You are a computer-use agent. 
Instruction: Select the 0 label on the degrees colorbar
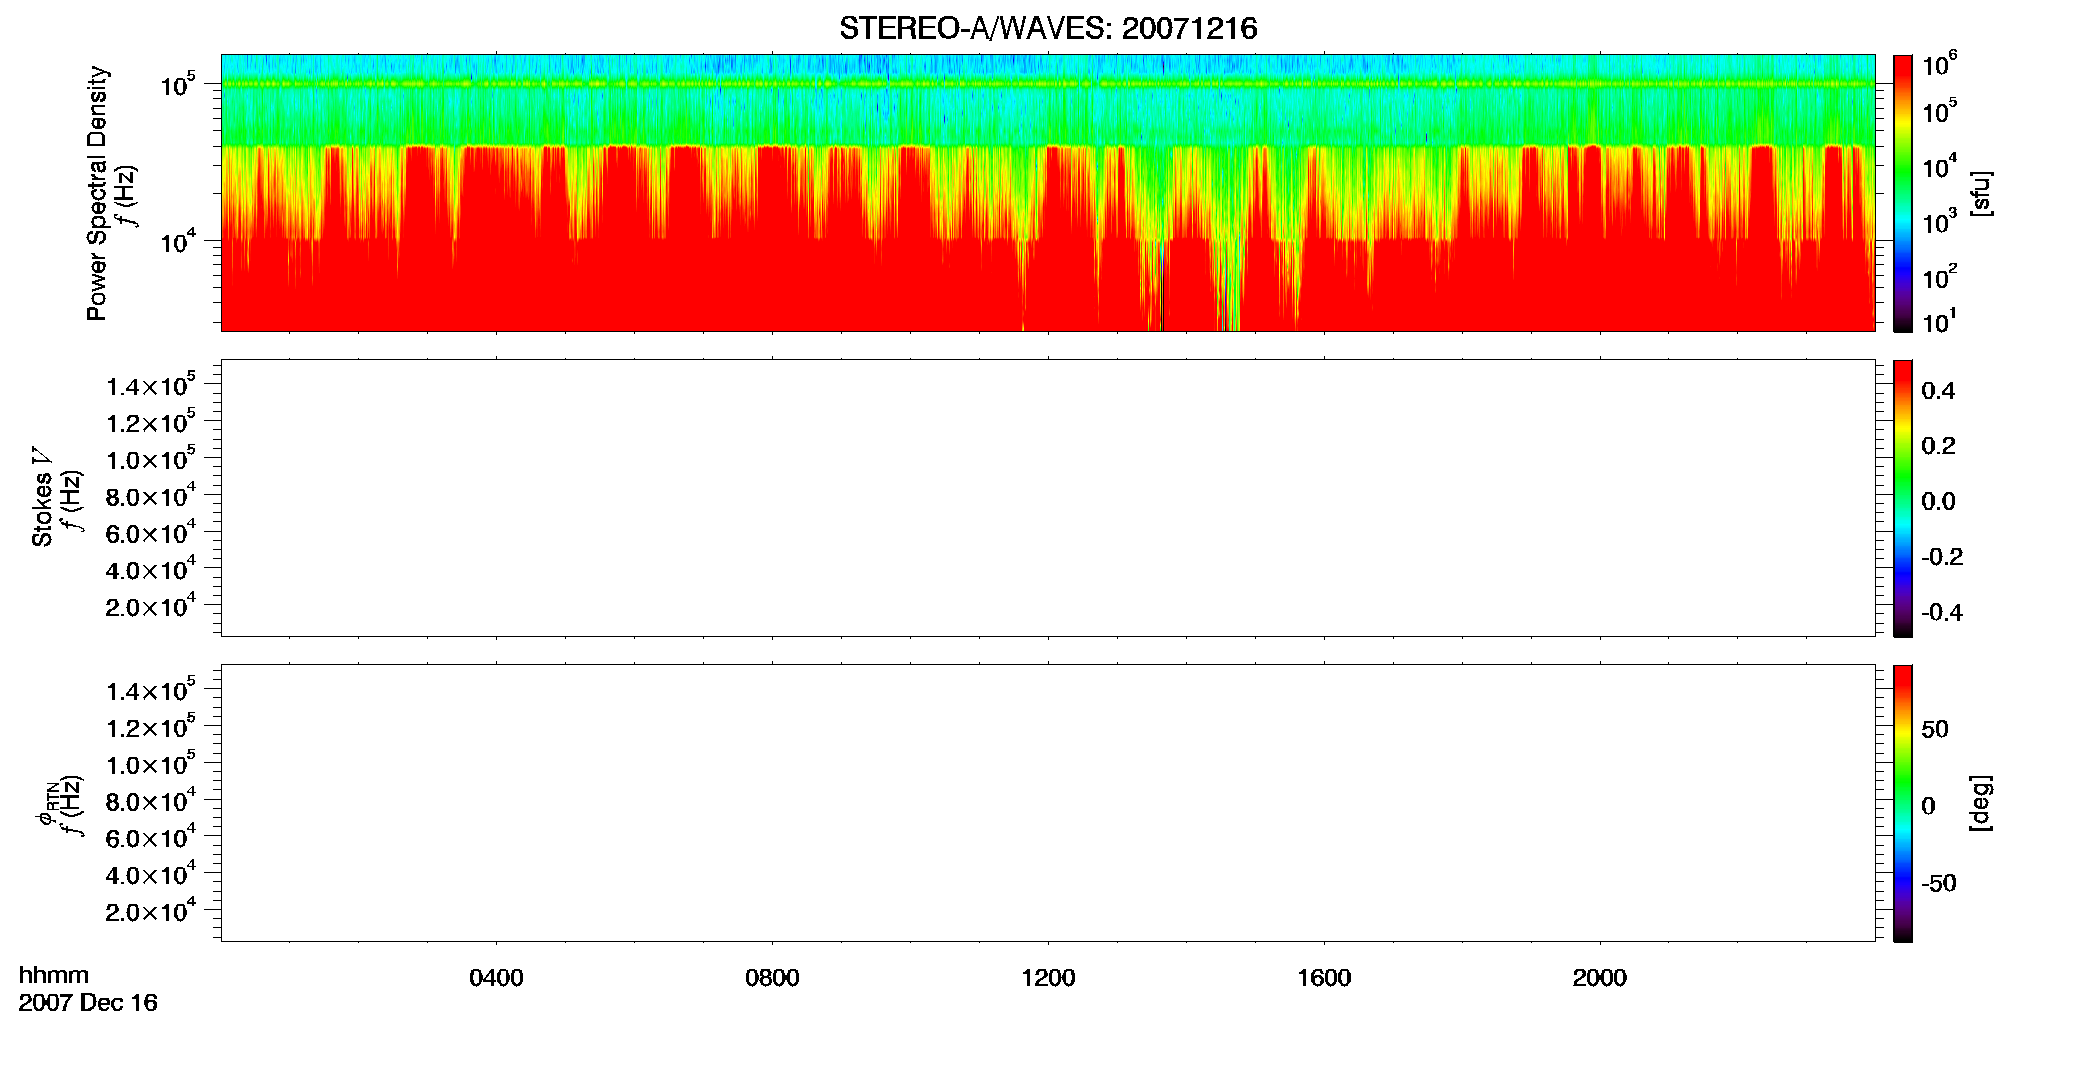coord(1928,805)
